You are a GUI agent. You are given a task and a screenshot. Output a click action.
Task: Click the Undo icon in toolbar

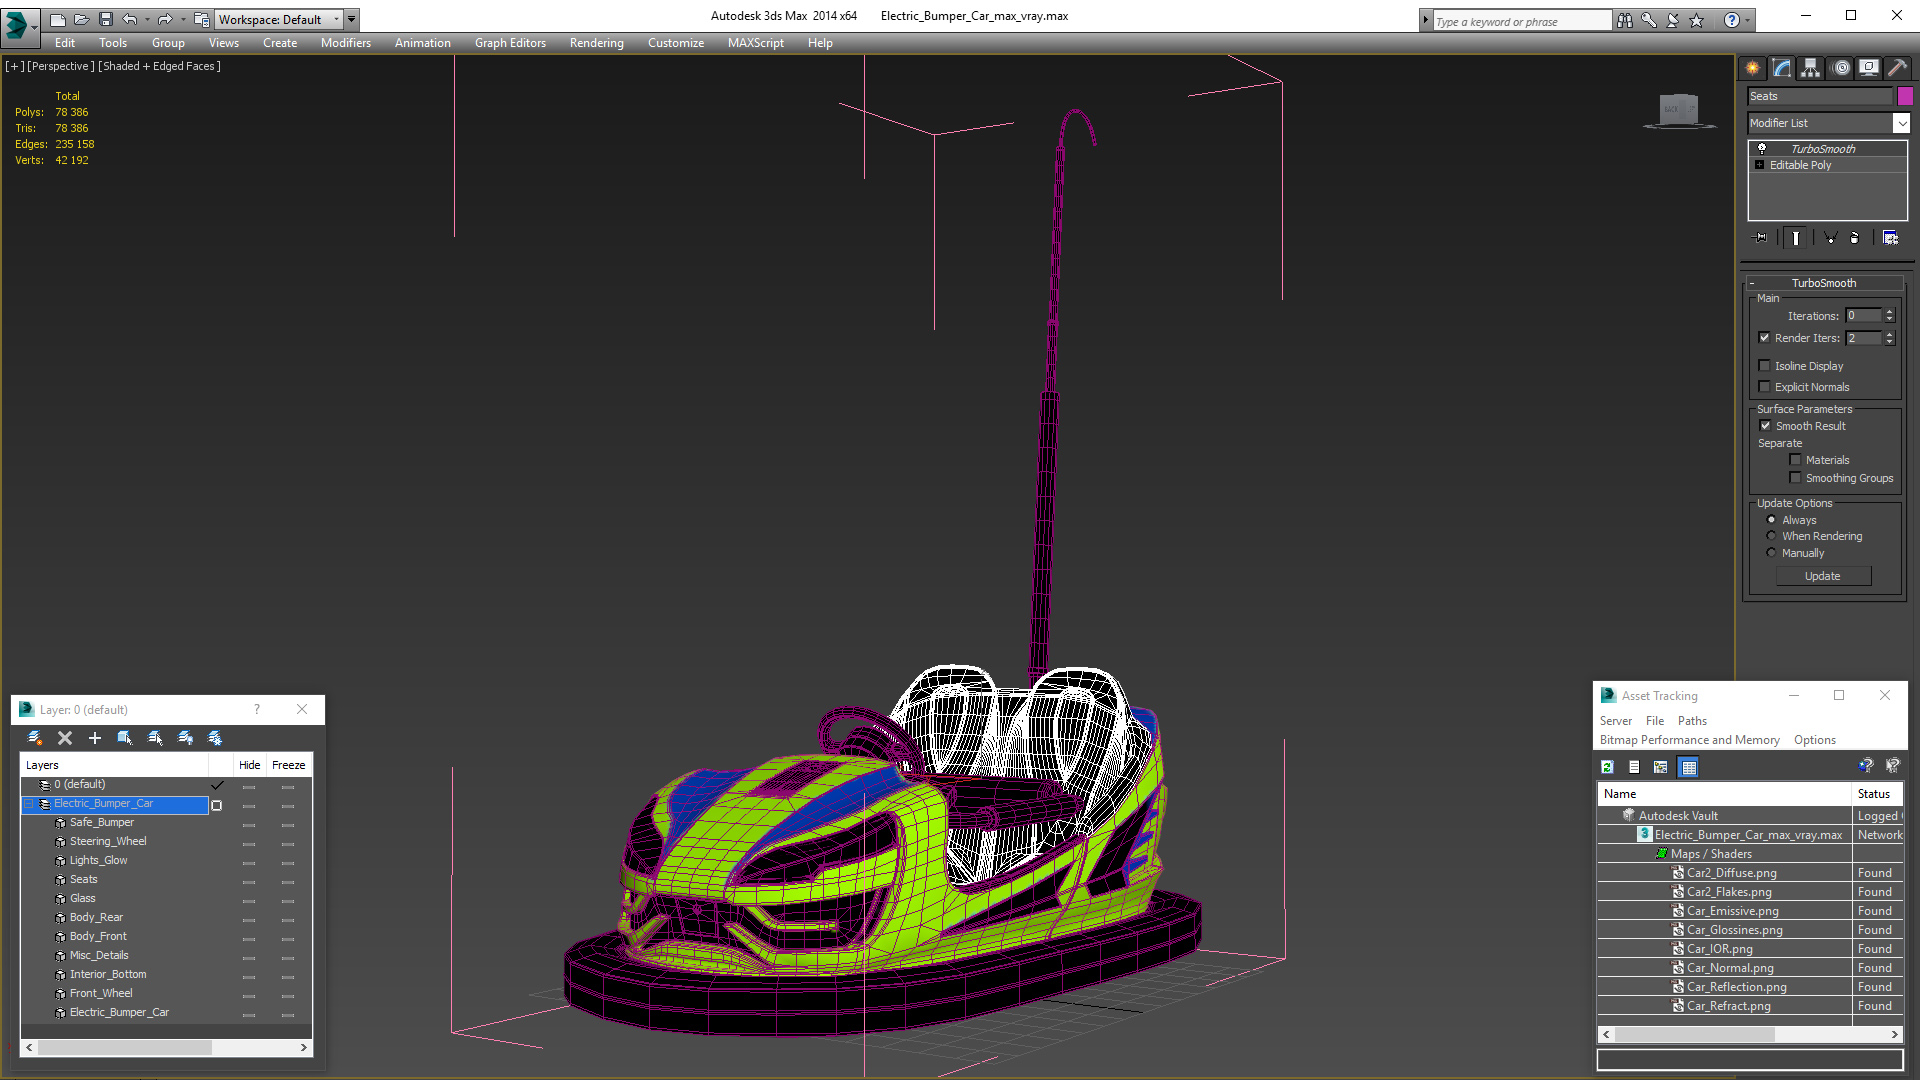[131, 18]
